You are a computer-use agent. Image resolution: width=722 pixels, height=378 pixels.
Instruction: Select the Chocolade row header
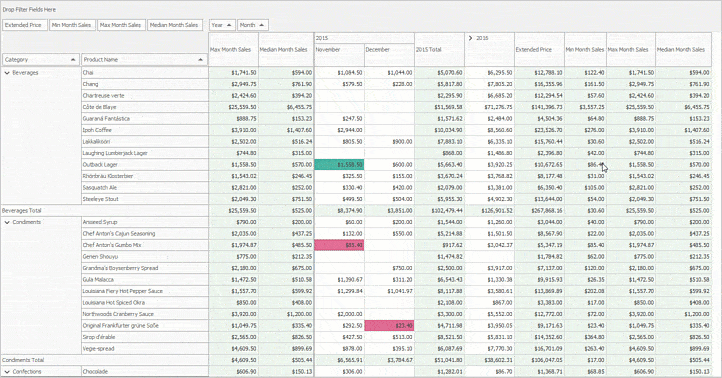(145, 372)
